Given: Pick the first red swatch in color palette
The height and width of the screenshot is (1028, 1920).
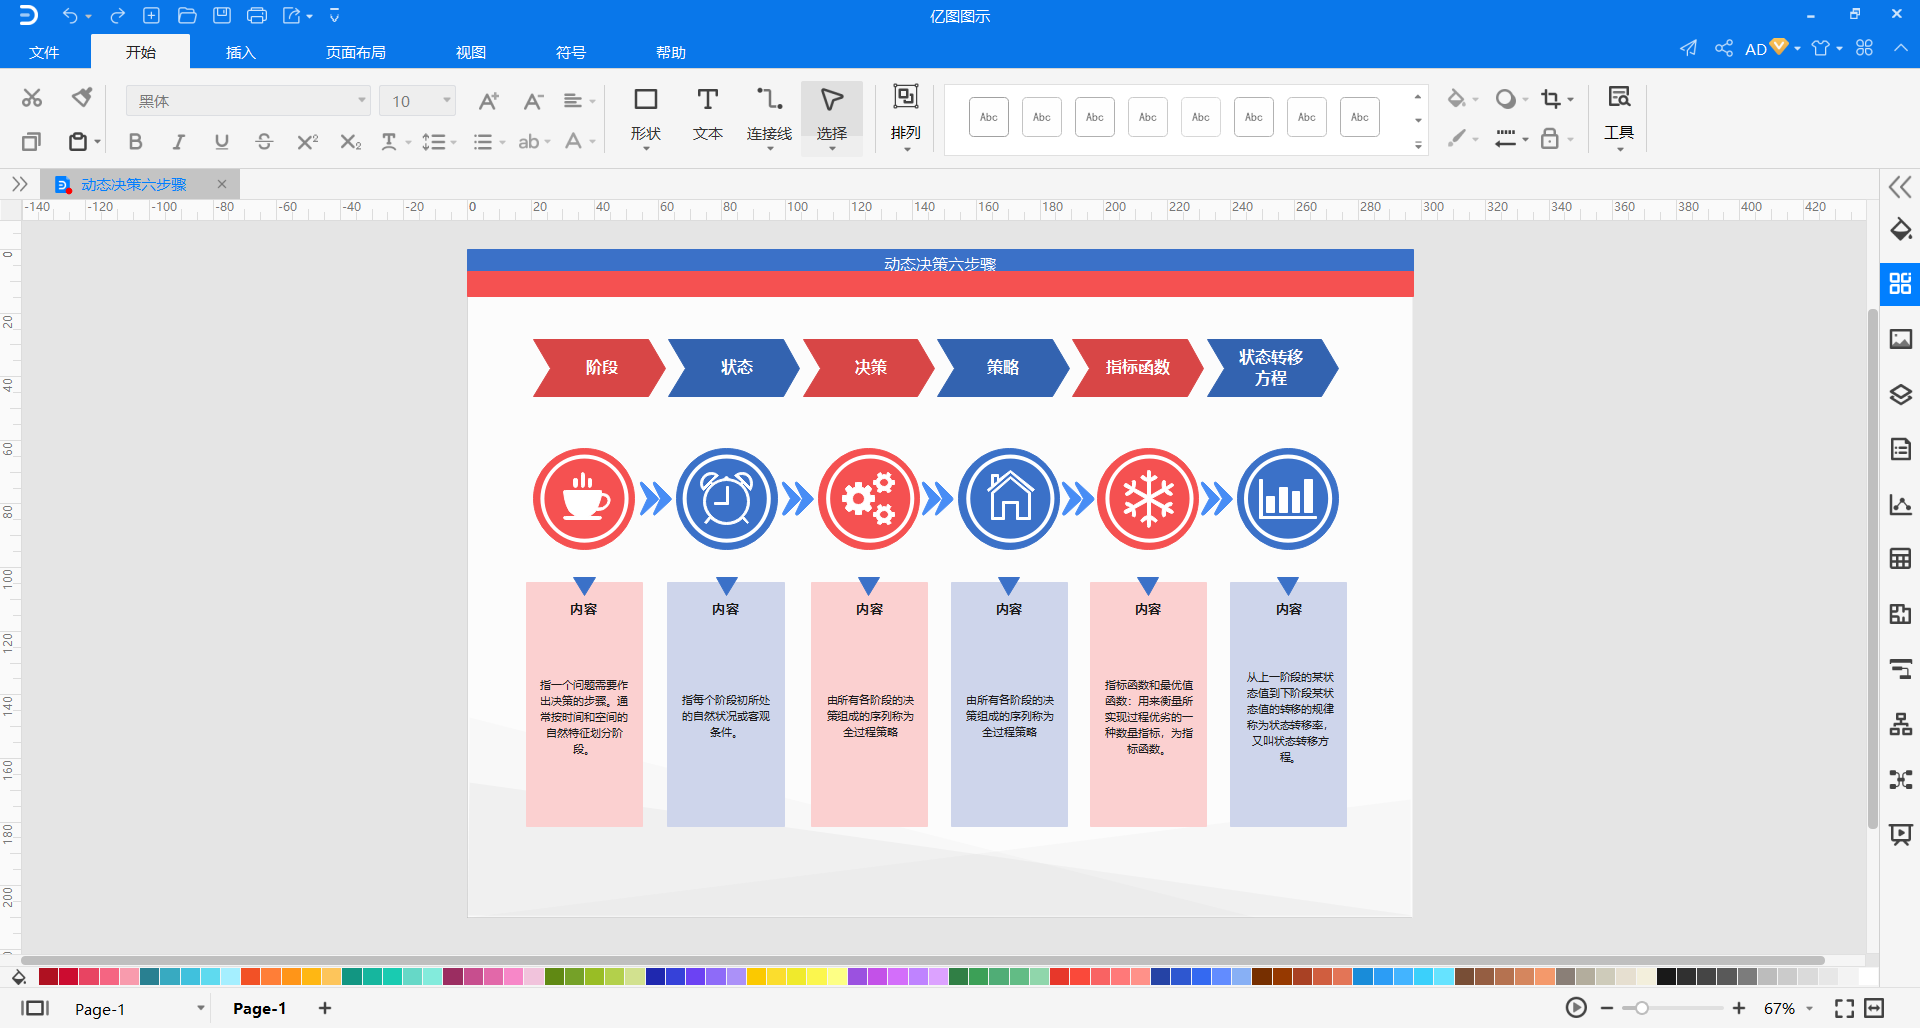Looking at the screenshot, I should (x=48, y=977).
